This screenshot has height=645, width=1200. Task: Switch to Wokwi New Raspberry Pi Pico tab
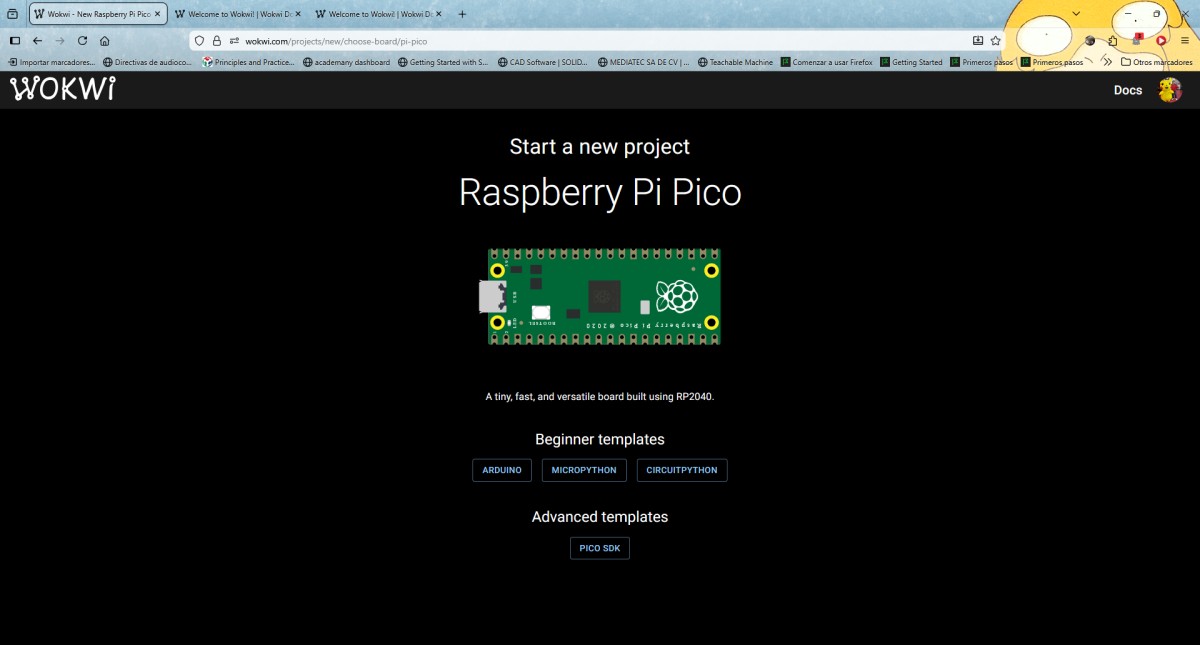[97, 14]
